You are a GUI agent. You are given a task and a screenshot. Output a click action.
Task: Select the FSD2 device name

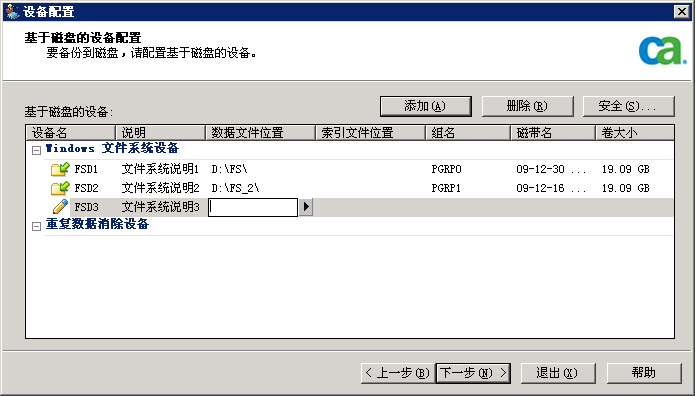point(86,188)
